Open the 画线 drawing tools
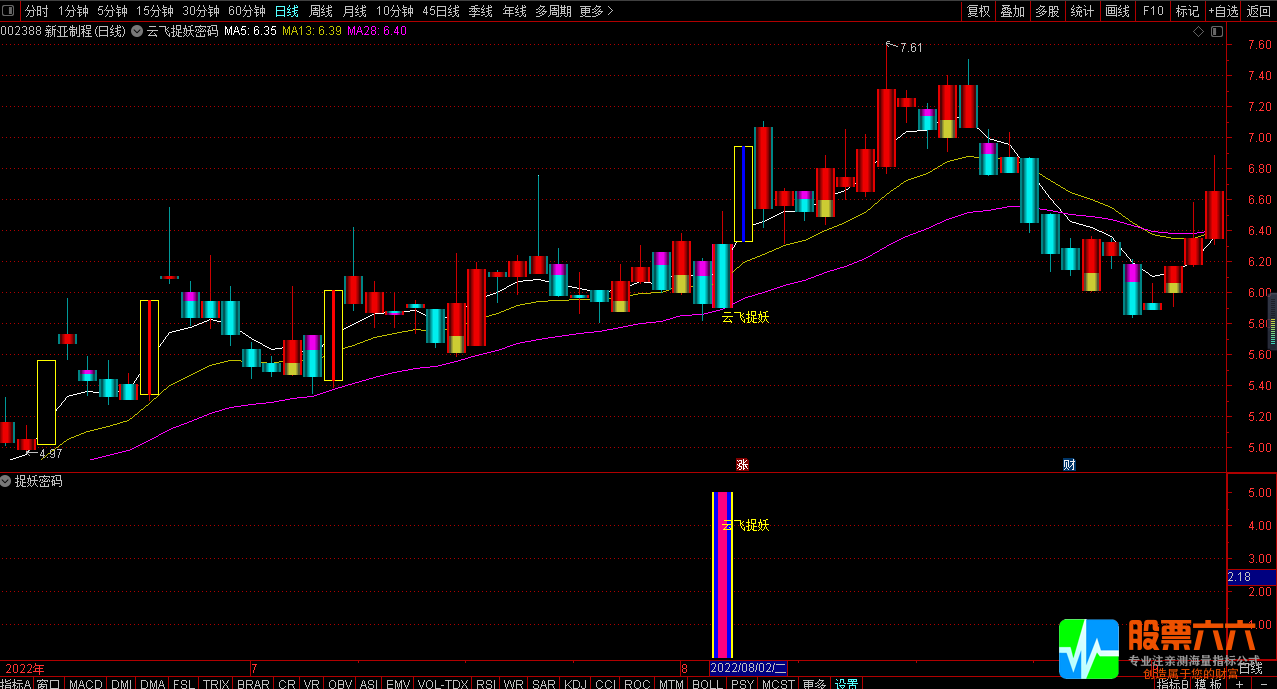This screenshot has height=689, width=1277. click(1117, 11)
